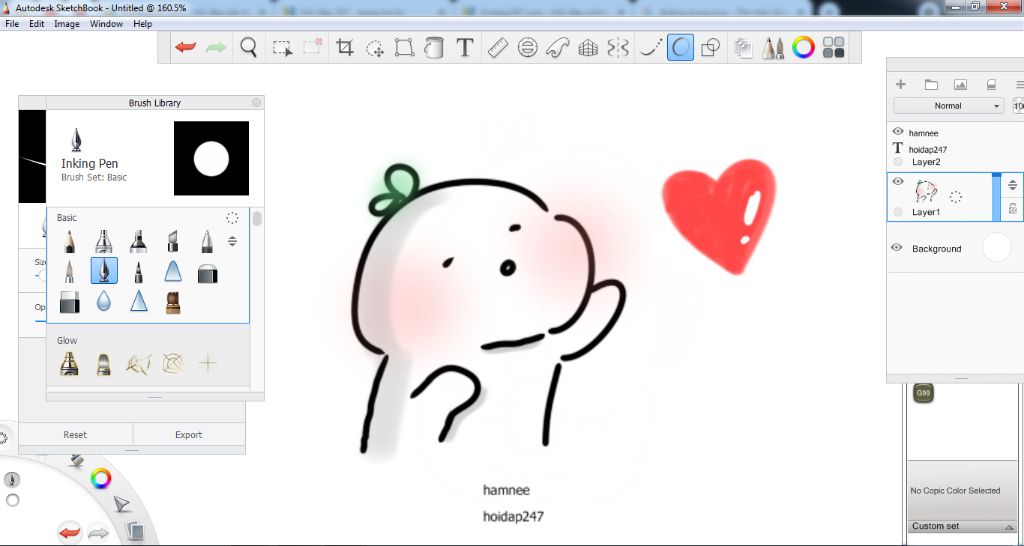The width and height of the screenshot is (1024, 546).
Task: Select the Airbrush in Basic set
Action: click(104, 241)
